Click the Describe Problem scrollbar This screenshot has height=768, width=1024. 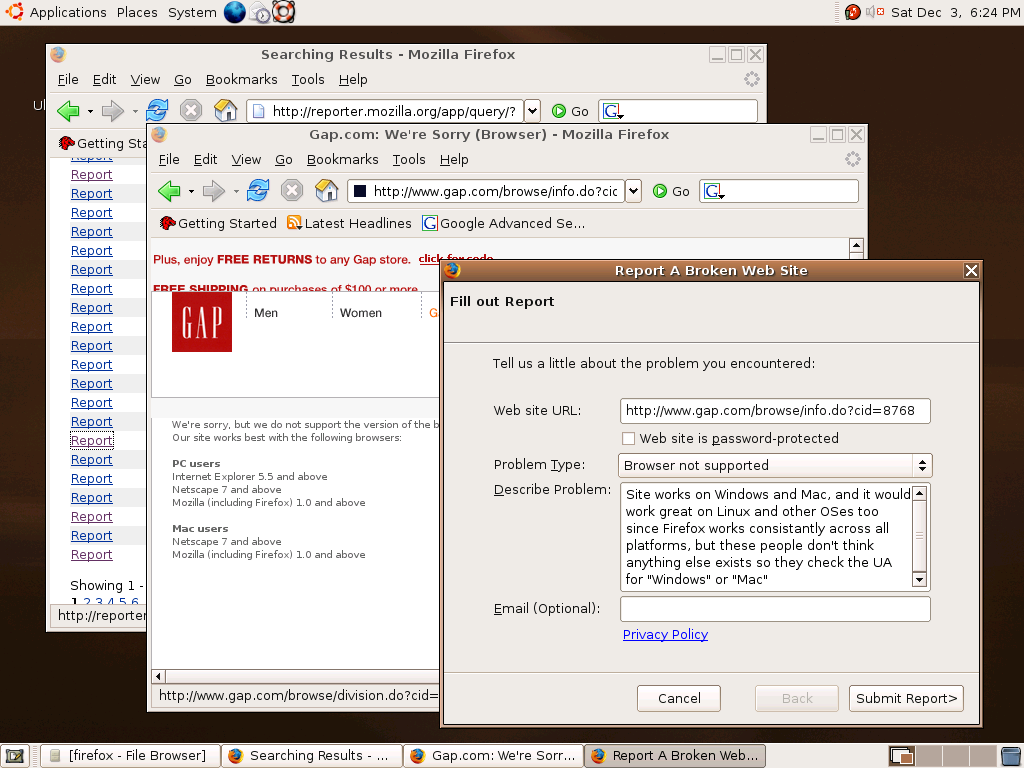(920, 535)
